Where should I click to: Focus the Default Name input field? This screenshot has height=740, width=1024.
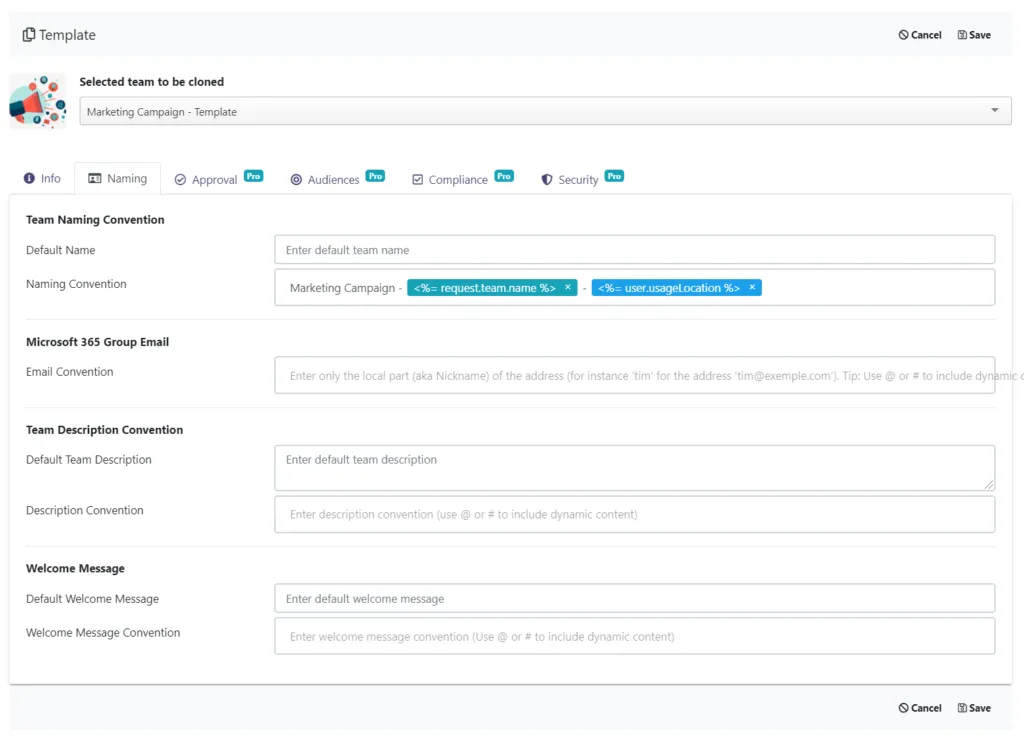[635, 249]
